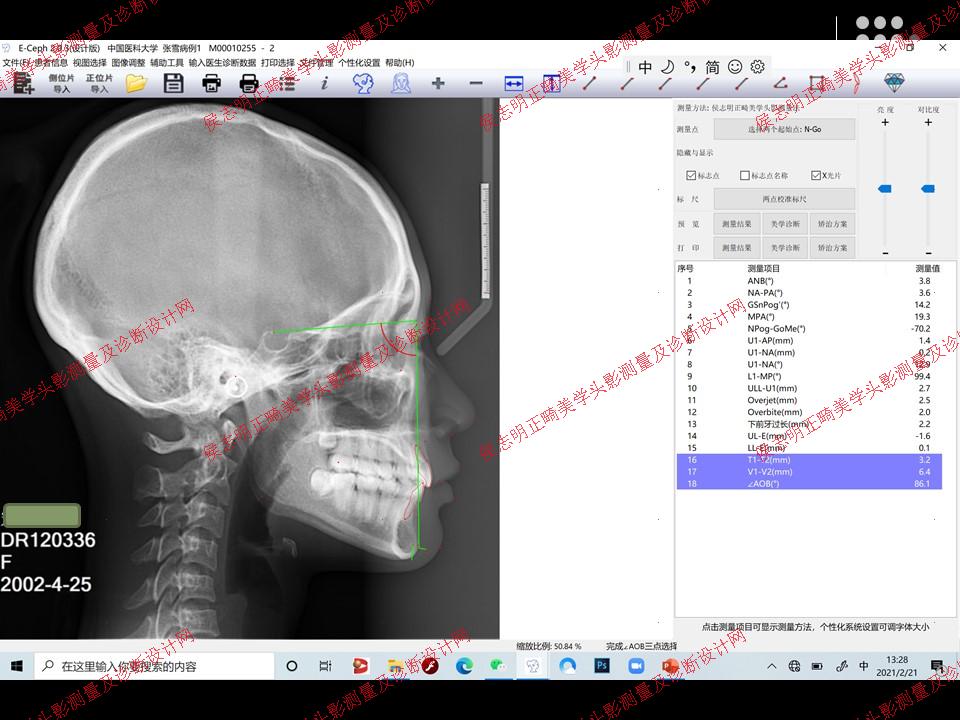Select the Overbite(mm) measurement row
This screenshot has width=960, height=720.
click(809, 412)
